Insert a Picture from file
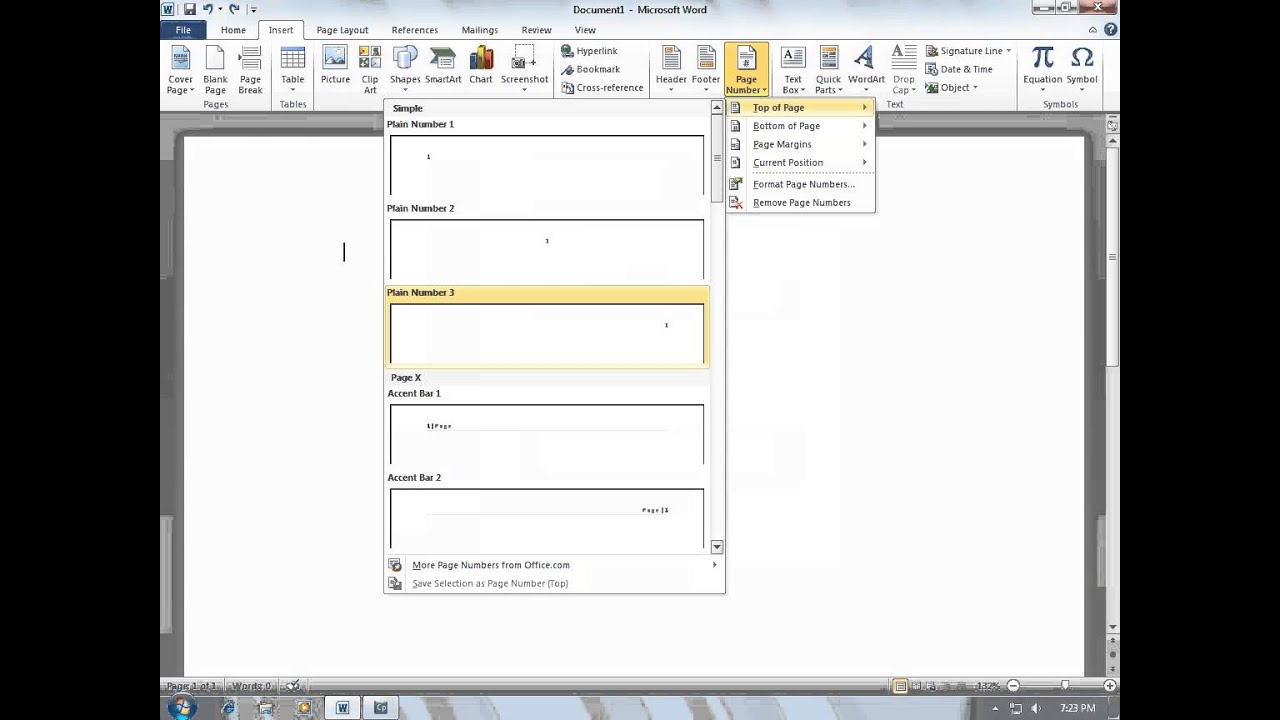1280x720 pixels. [x=335, y=66]
